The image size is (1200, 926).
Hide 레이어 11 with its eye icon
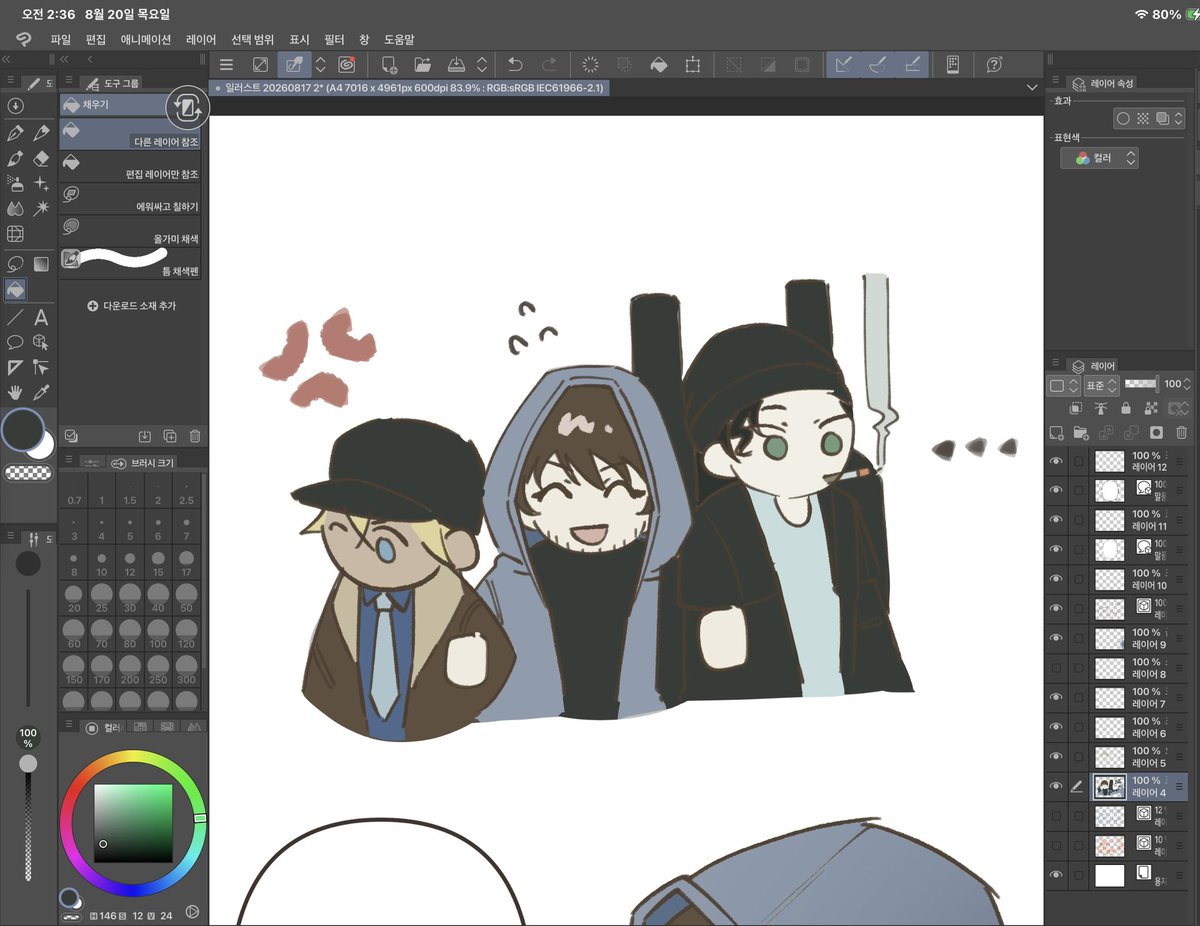tap(1056, 520)
